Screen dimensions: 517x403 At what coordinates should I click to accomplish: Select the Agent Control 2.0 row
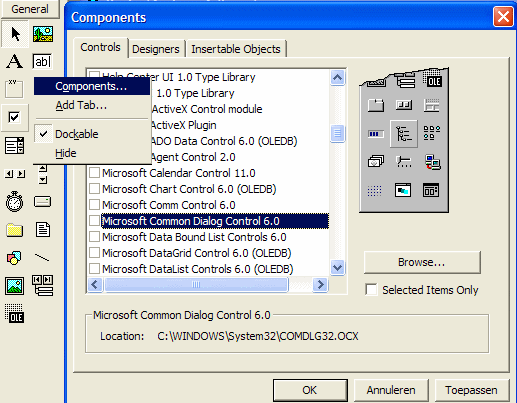pyautogui.click(x=193, y=157)
